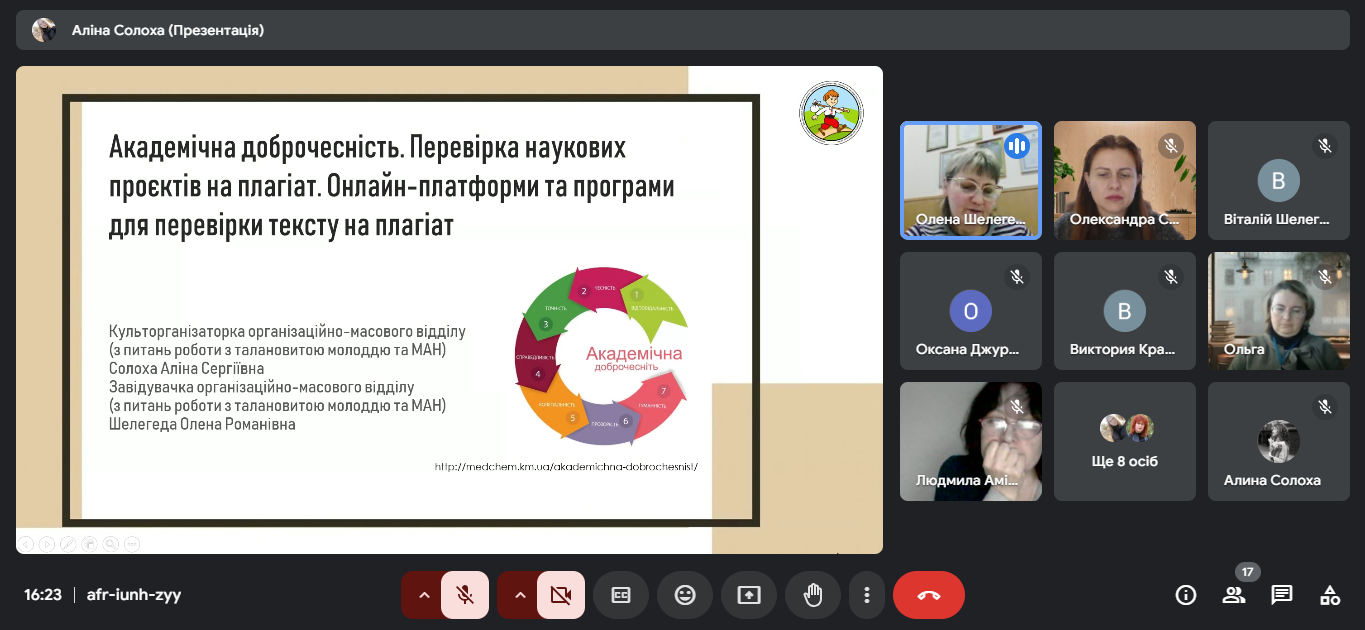Open the activities shapes icon
This screenshot has height=630, width=1365.
click(x=1330, y=596)
